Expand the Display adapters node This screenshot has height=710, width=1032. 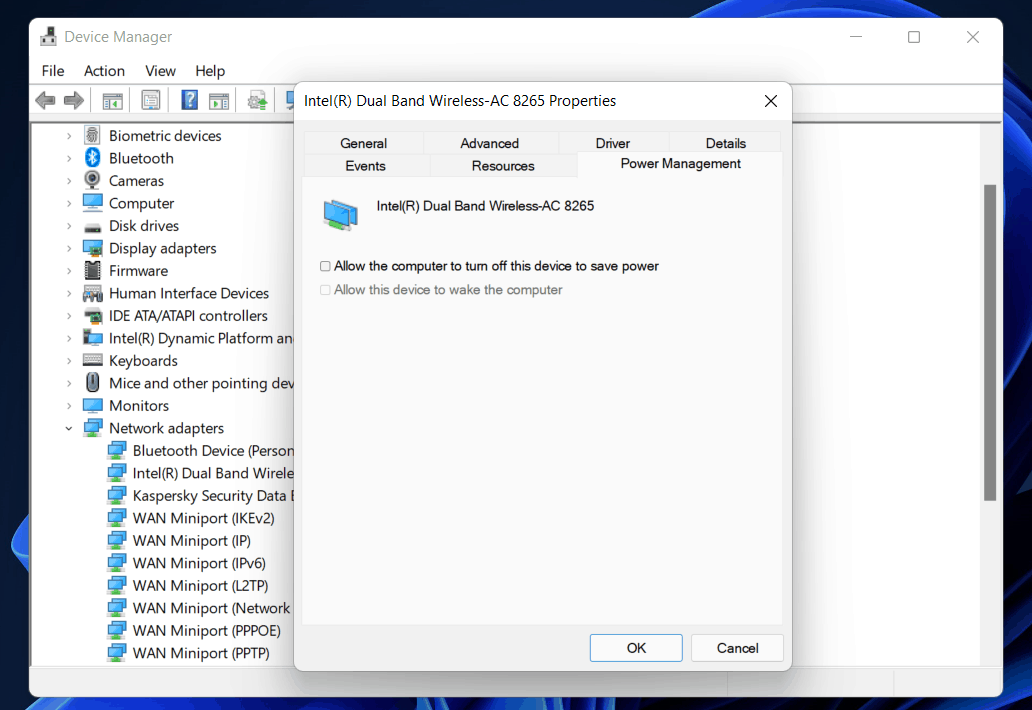tap(69, 248)
